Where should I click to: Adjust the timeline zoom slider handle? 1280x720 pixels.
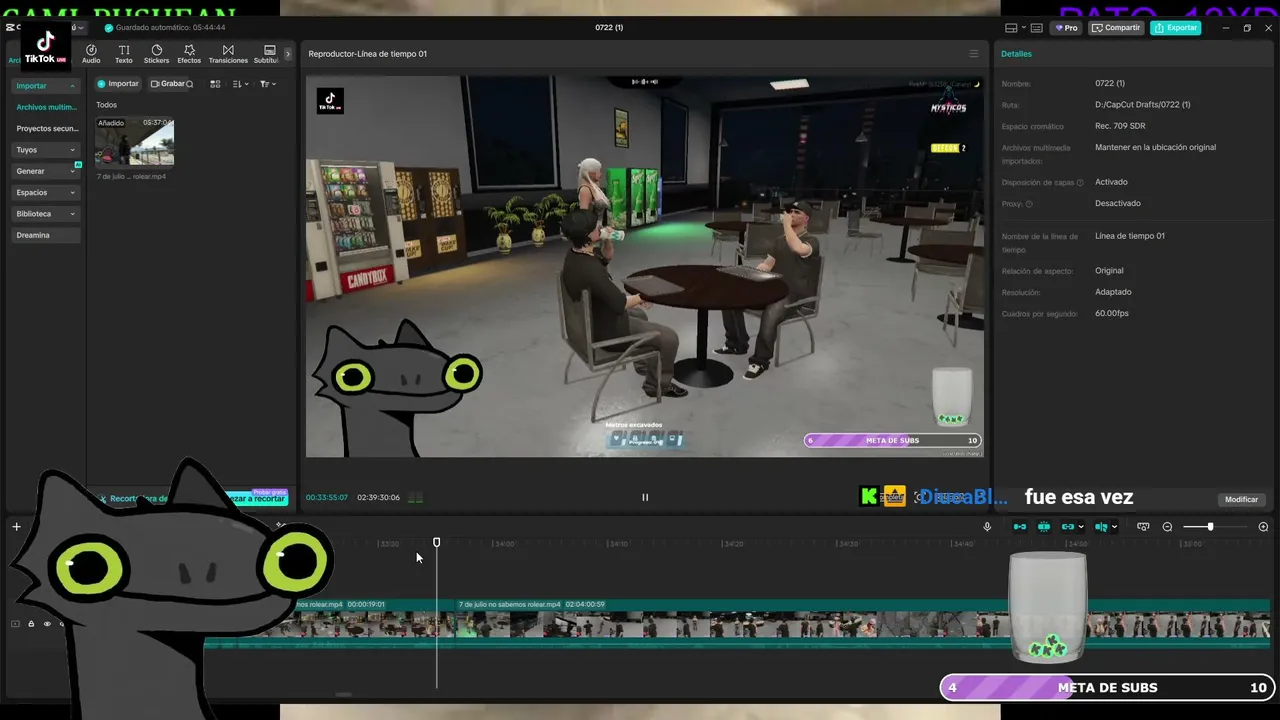click(1210, 527)
